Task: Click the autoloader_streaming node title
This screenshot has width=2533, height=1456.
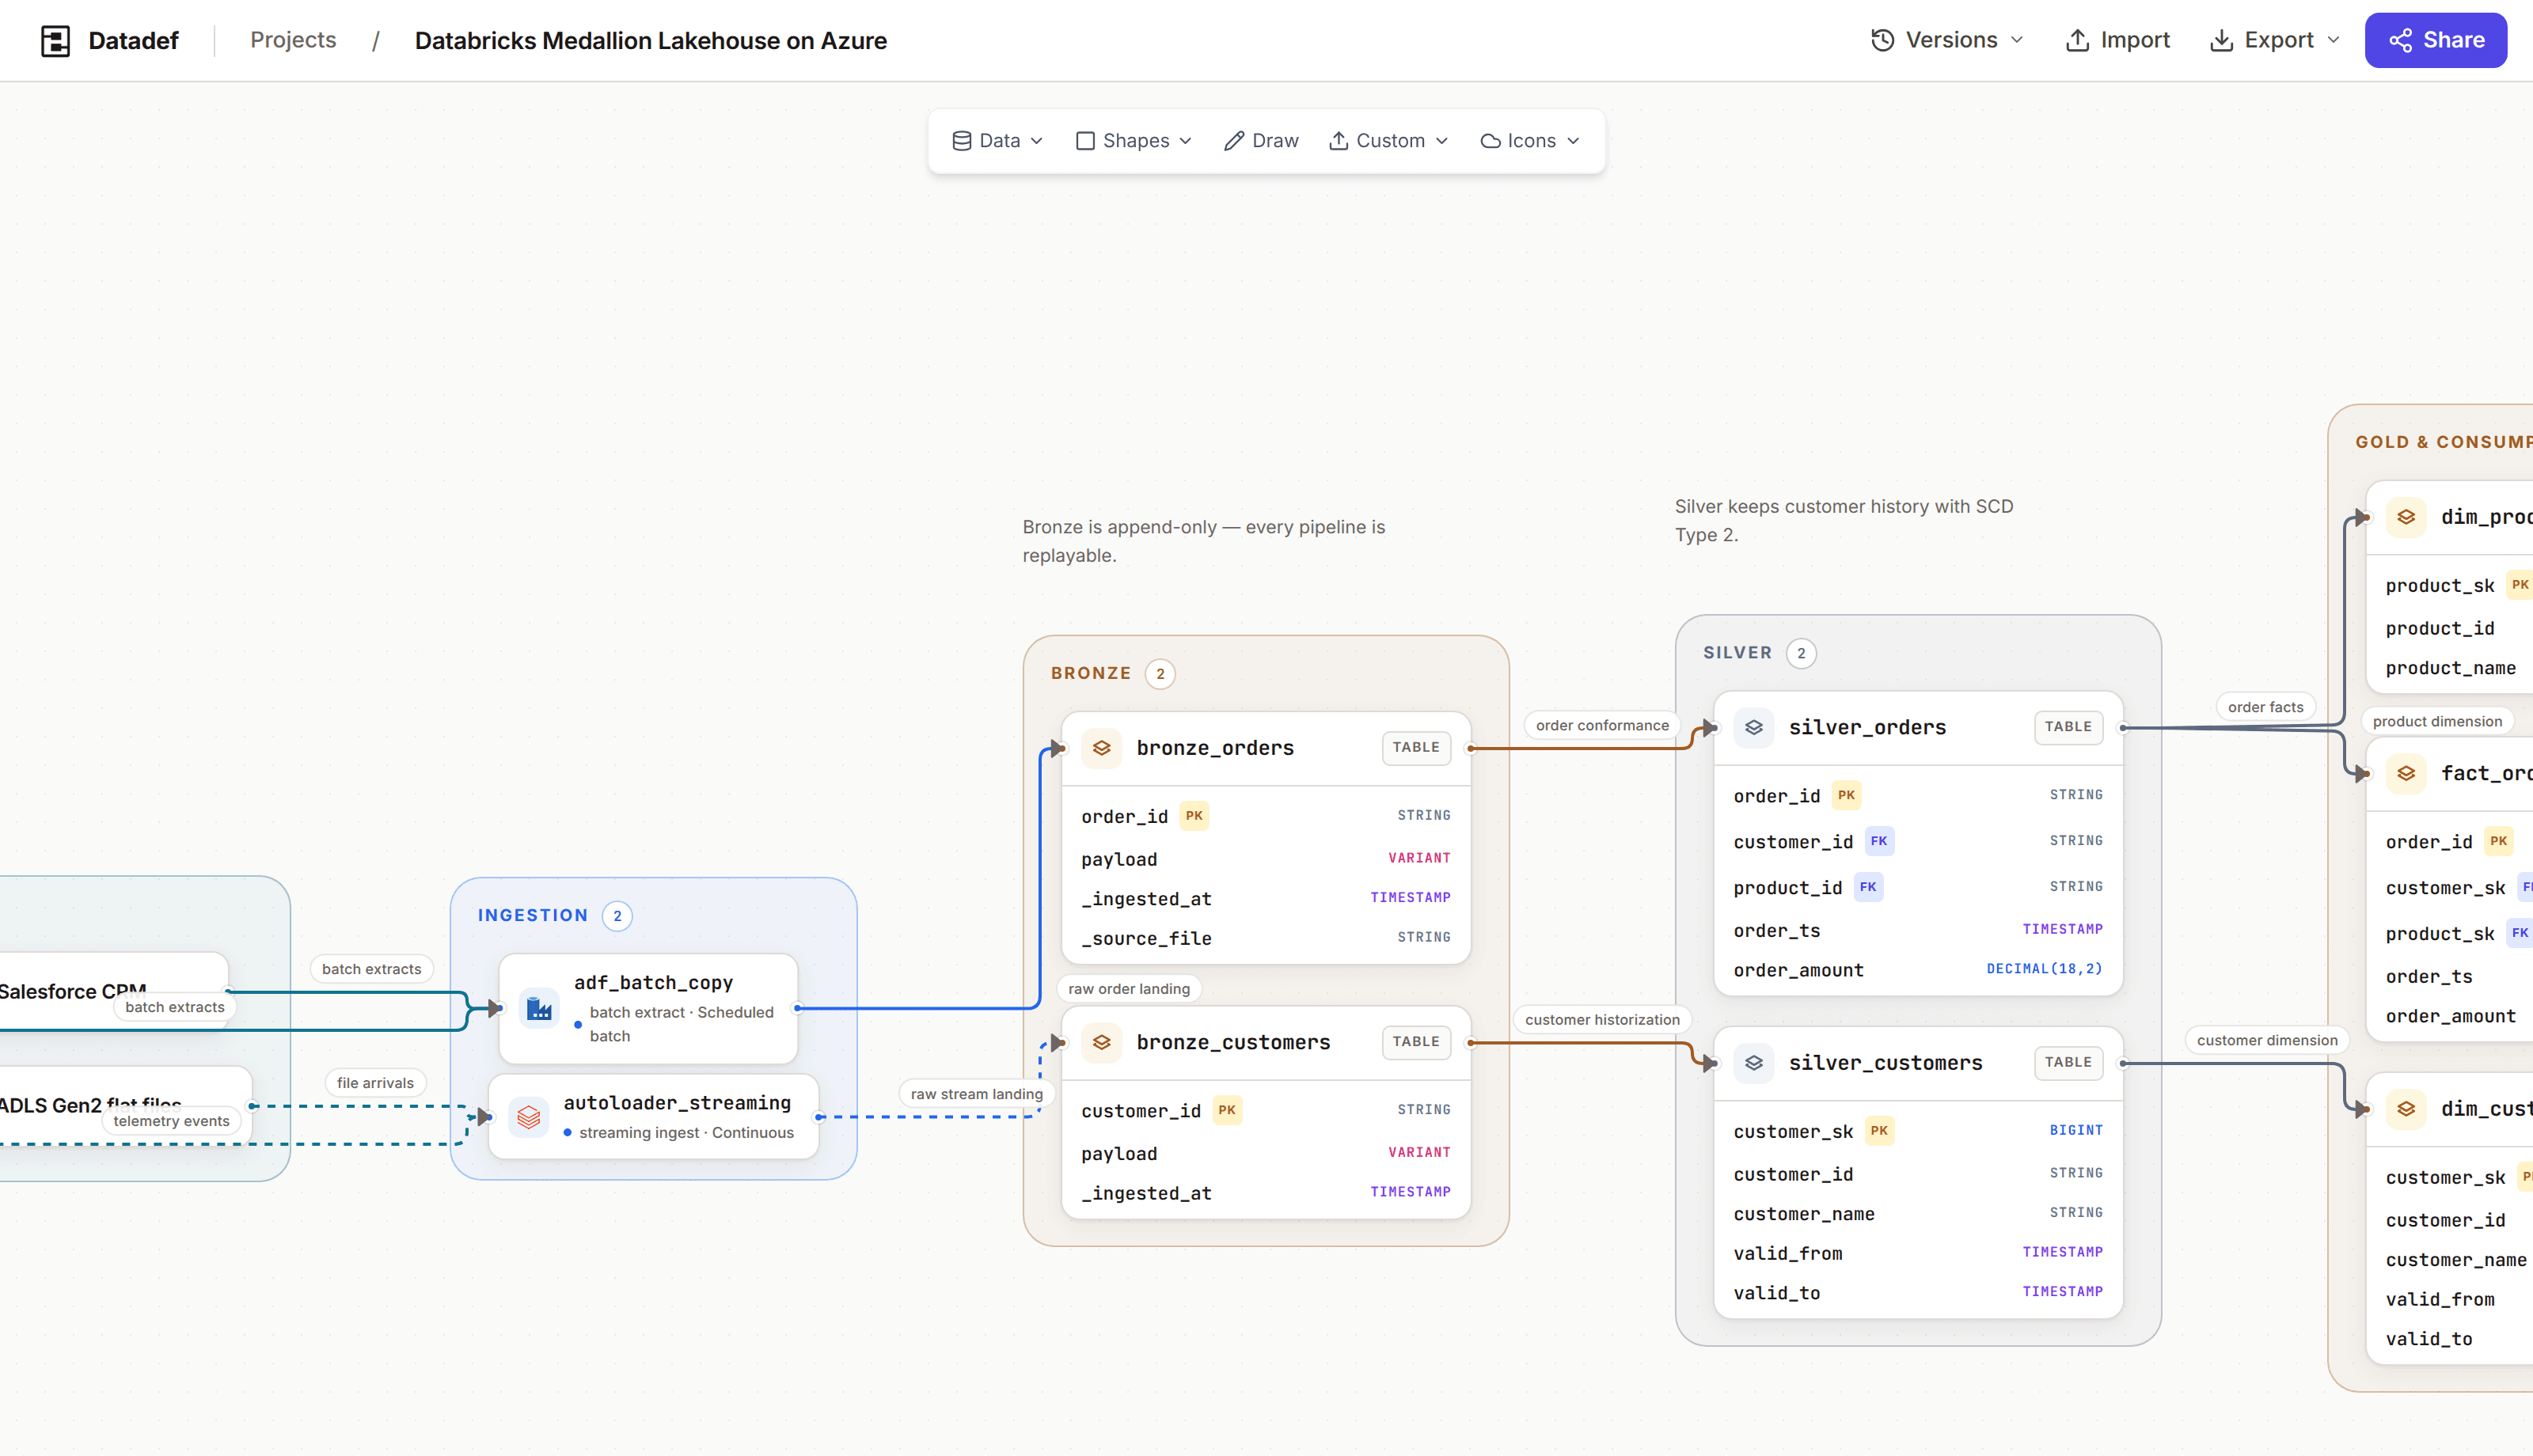Action: (677, 1103)
